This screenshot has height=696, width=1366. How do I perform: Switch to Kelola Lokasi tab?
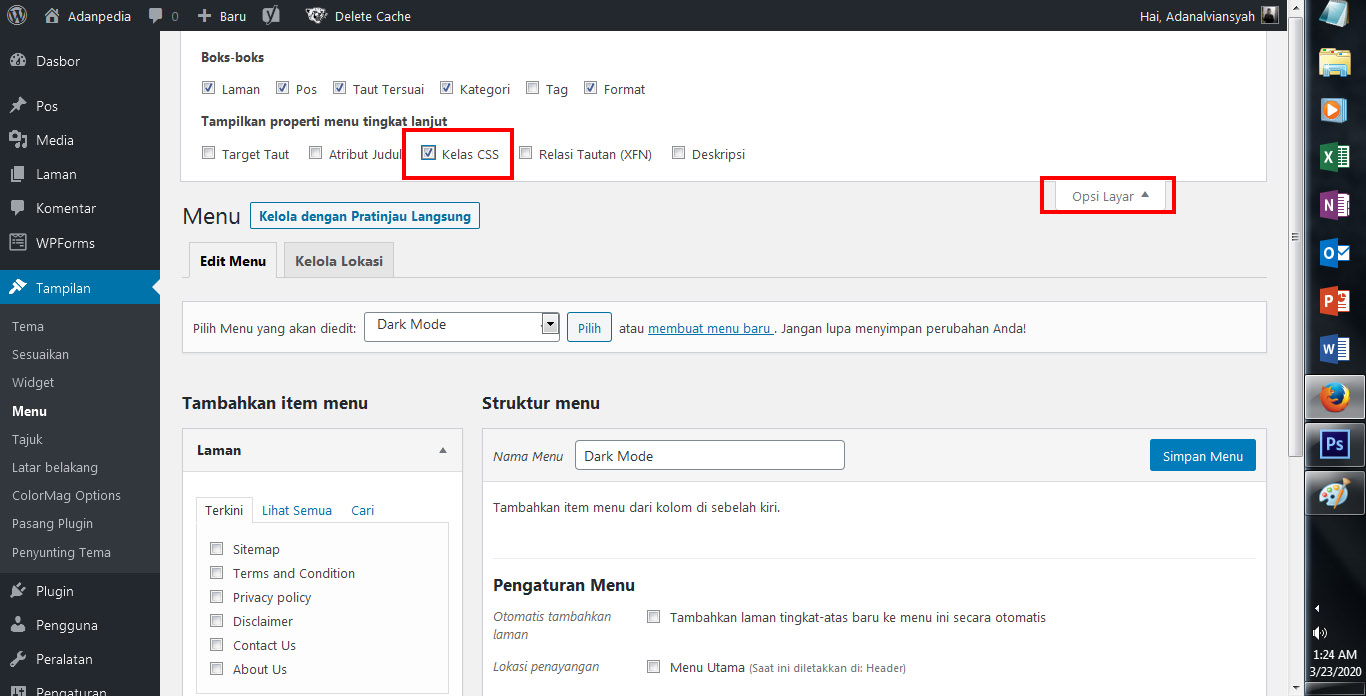[x=339, y=261]
